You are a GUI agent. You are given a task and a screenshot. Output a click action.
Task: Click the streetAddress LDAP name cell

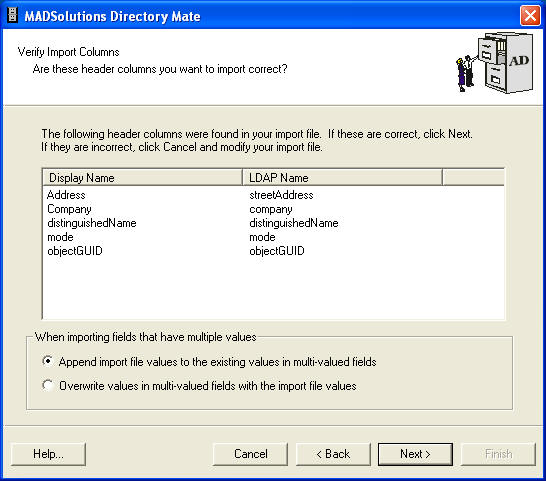pos(281,195)
